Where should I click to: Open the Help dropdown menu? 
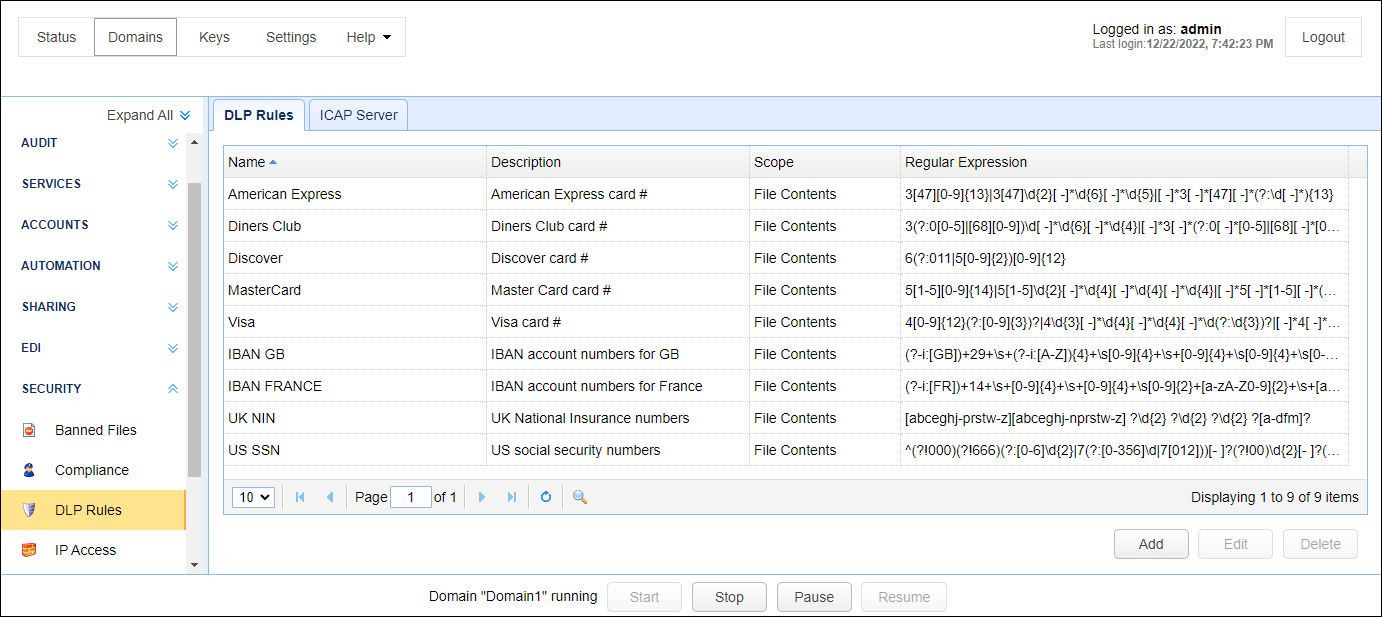tap(368, 37)
